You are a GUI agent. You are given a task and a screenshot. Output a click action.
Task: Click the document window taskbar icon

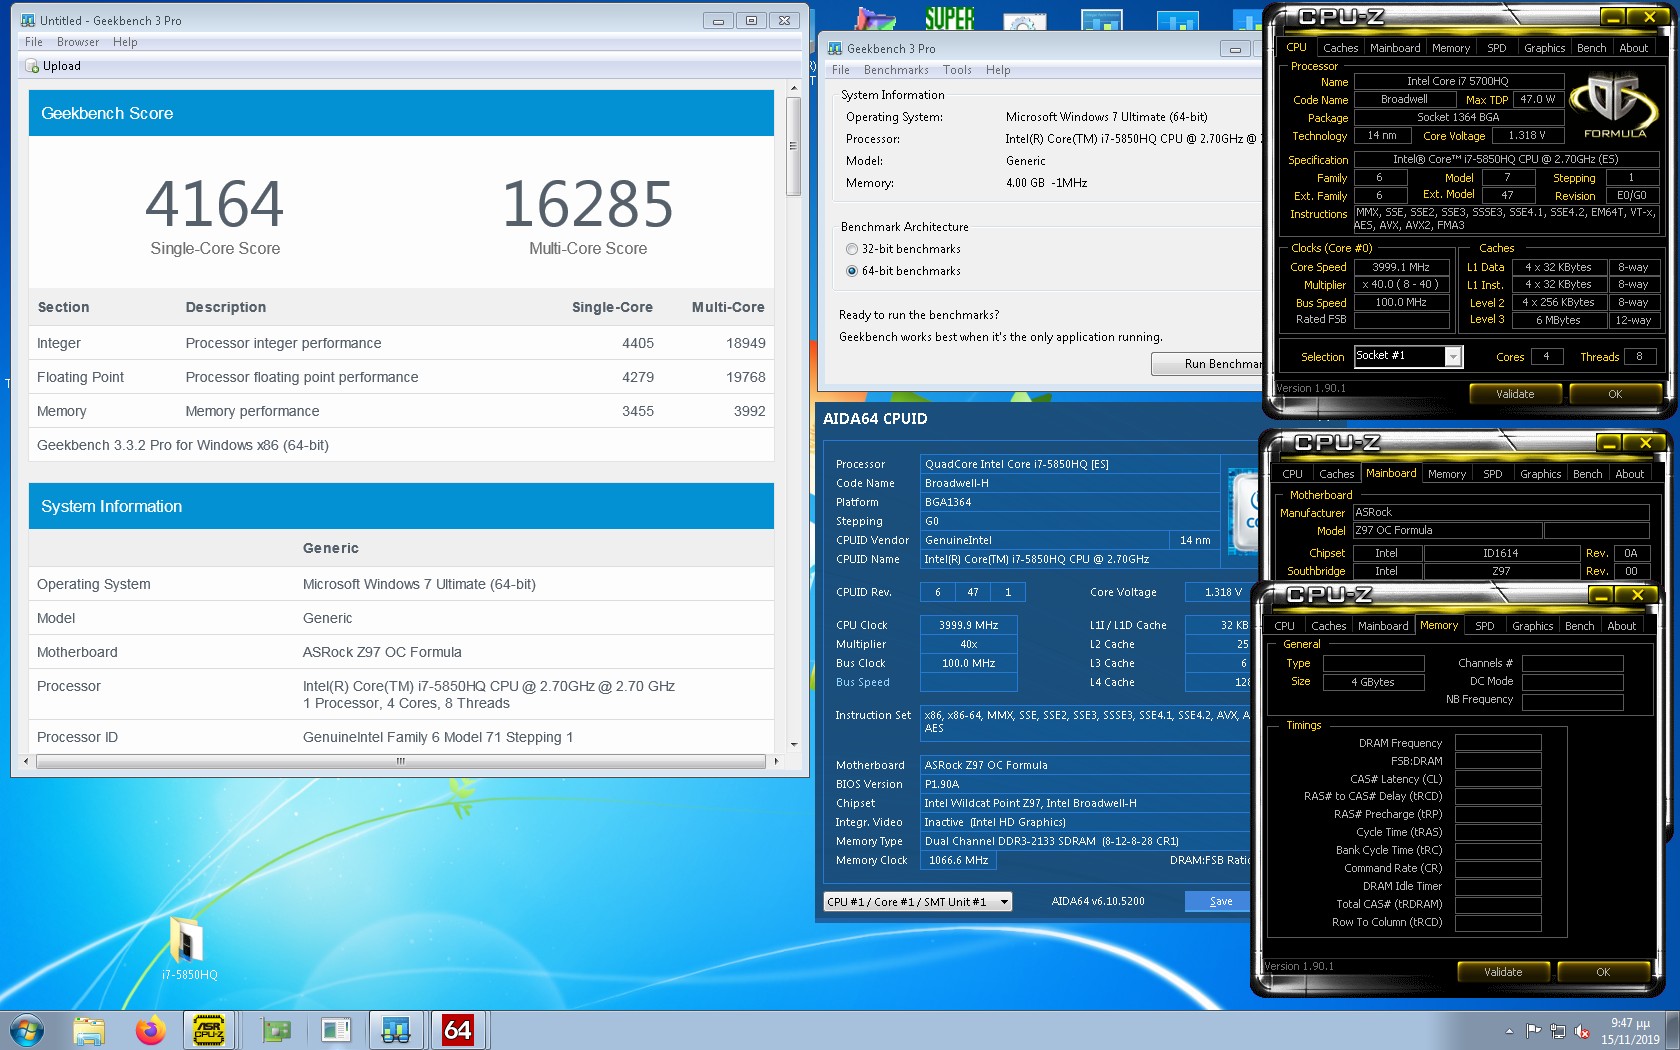coord(336,1030)
